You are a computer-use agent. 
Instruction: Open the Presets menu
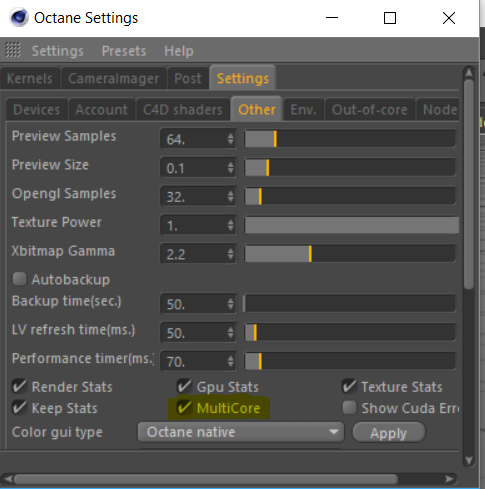124,51
